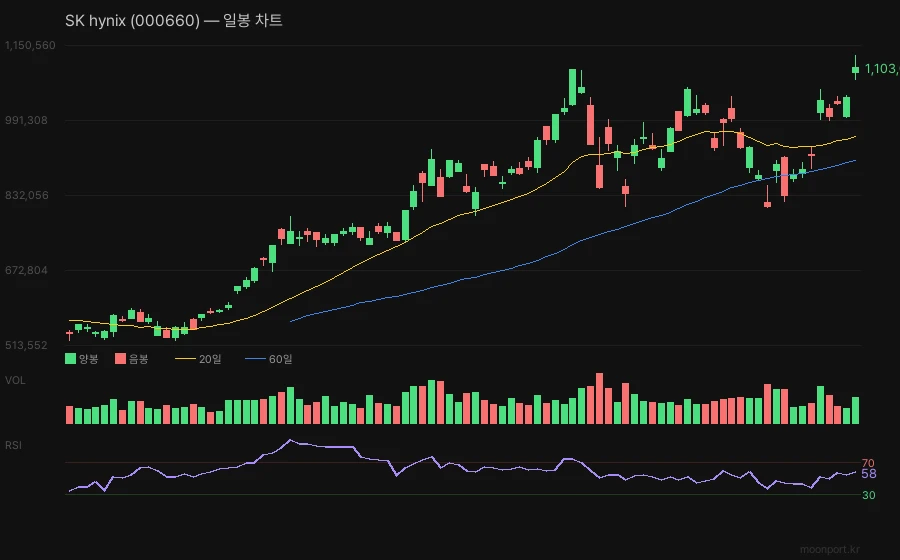Toggle the yellow 20일 moving average legend

198,359
